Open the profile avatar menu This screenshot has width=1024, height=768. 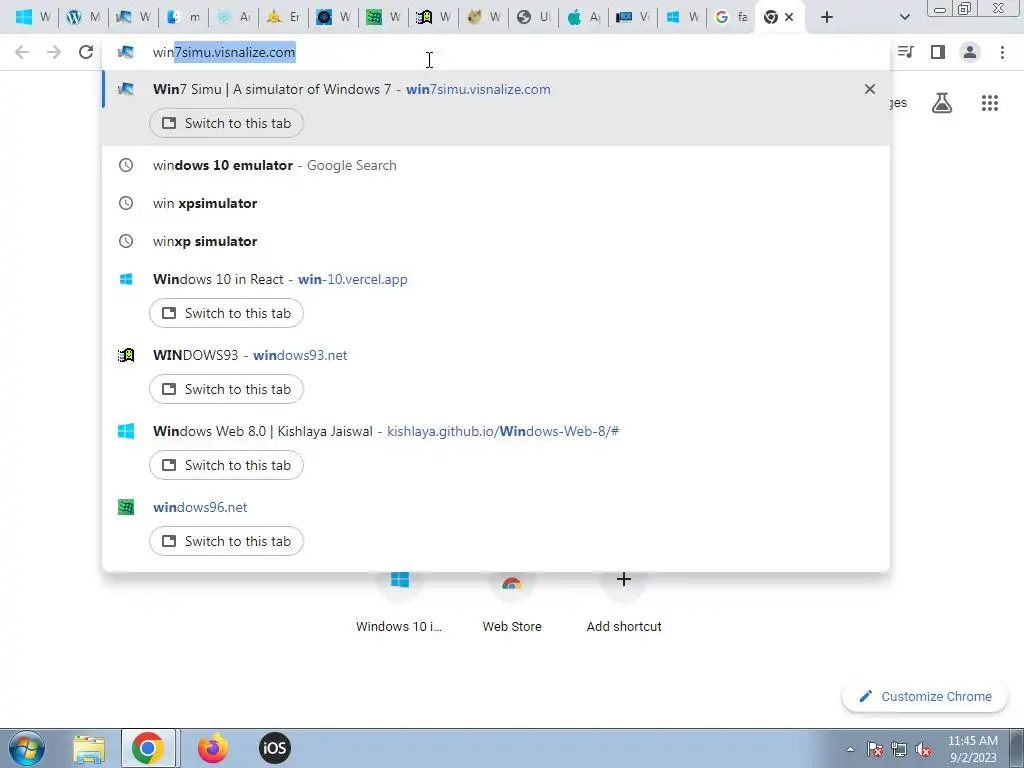970,52
